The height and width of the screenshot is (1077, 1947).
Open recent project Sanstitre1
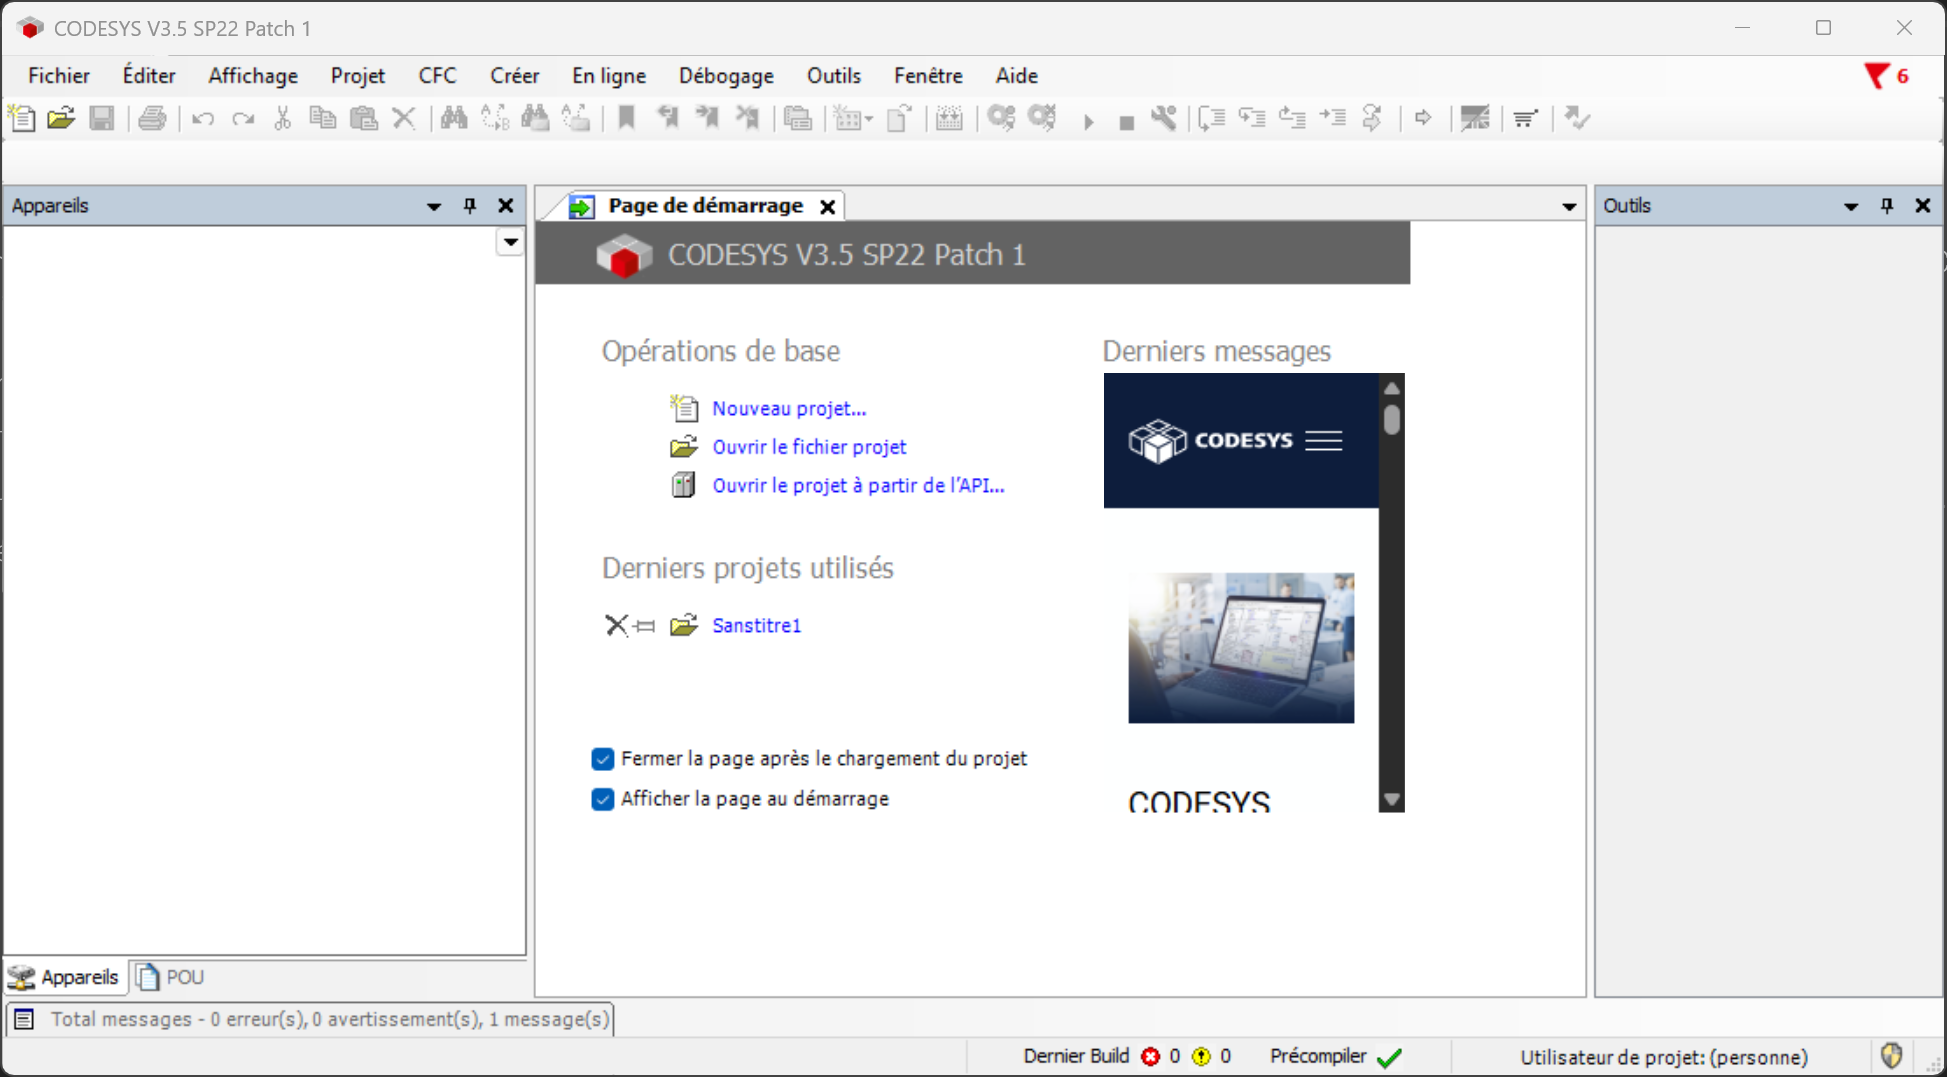(x=756, y=625)
